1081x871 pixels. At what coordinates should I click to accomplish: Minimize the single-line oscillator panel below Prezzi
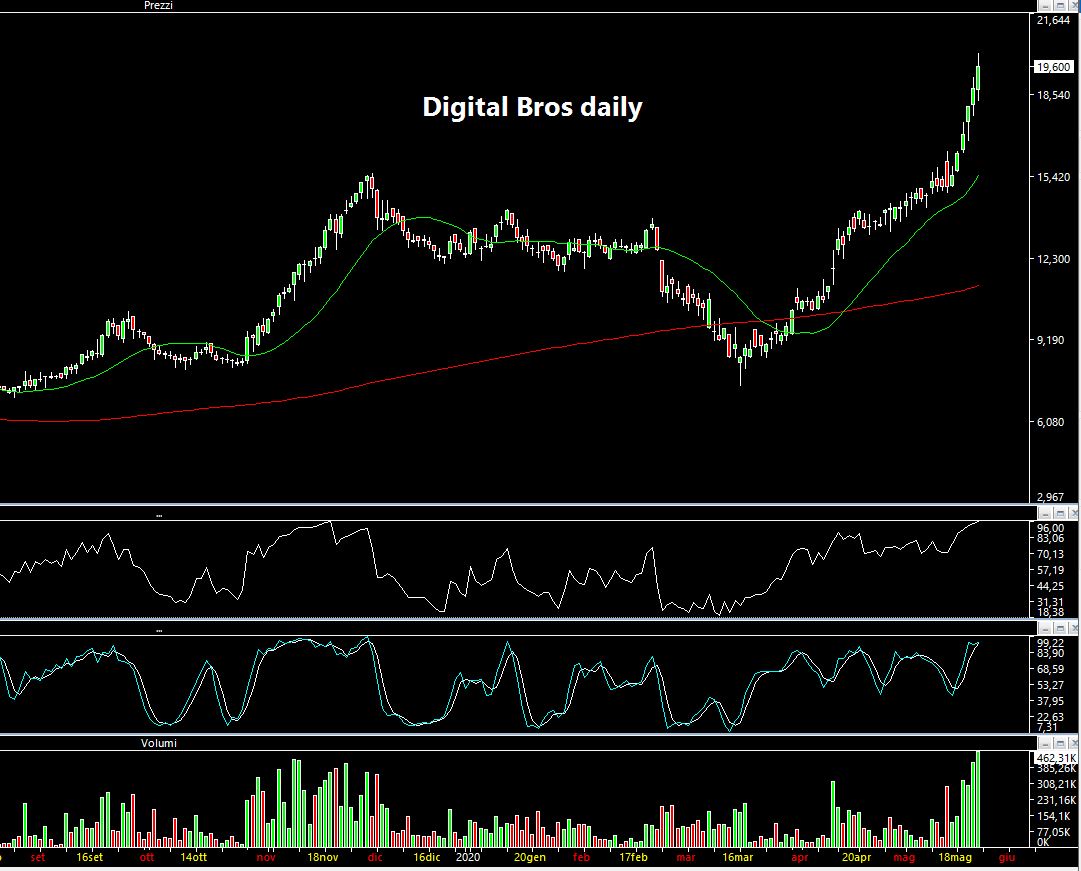(x=1047, y=514)
